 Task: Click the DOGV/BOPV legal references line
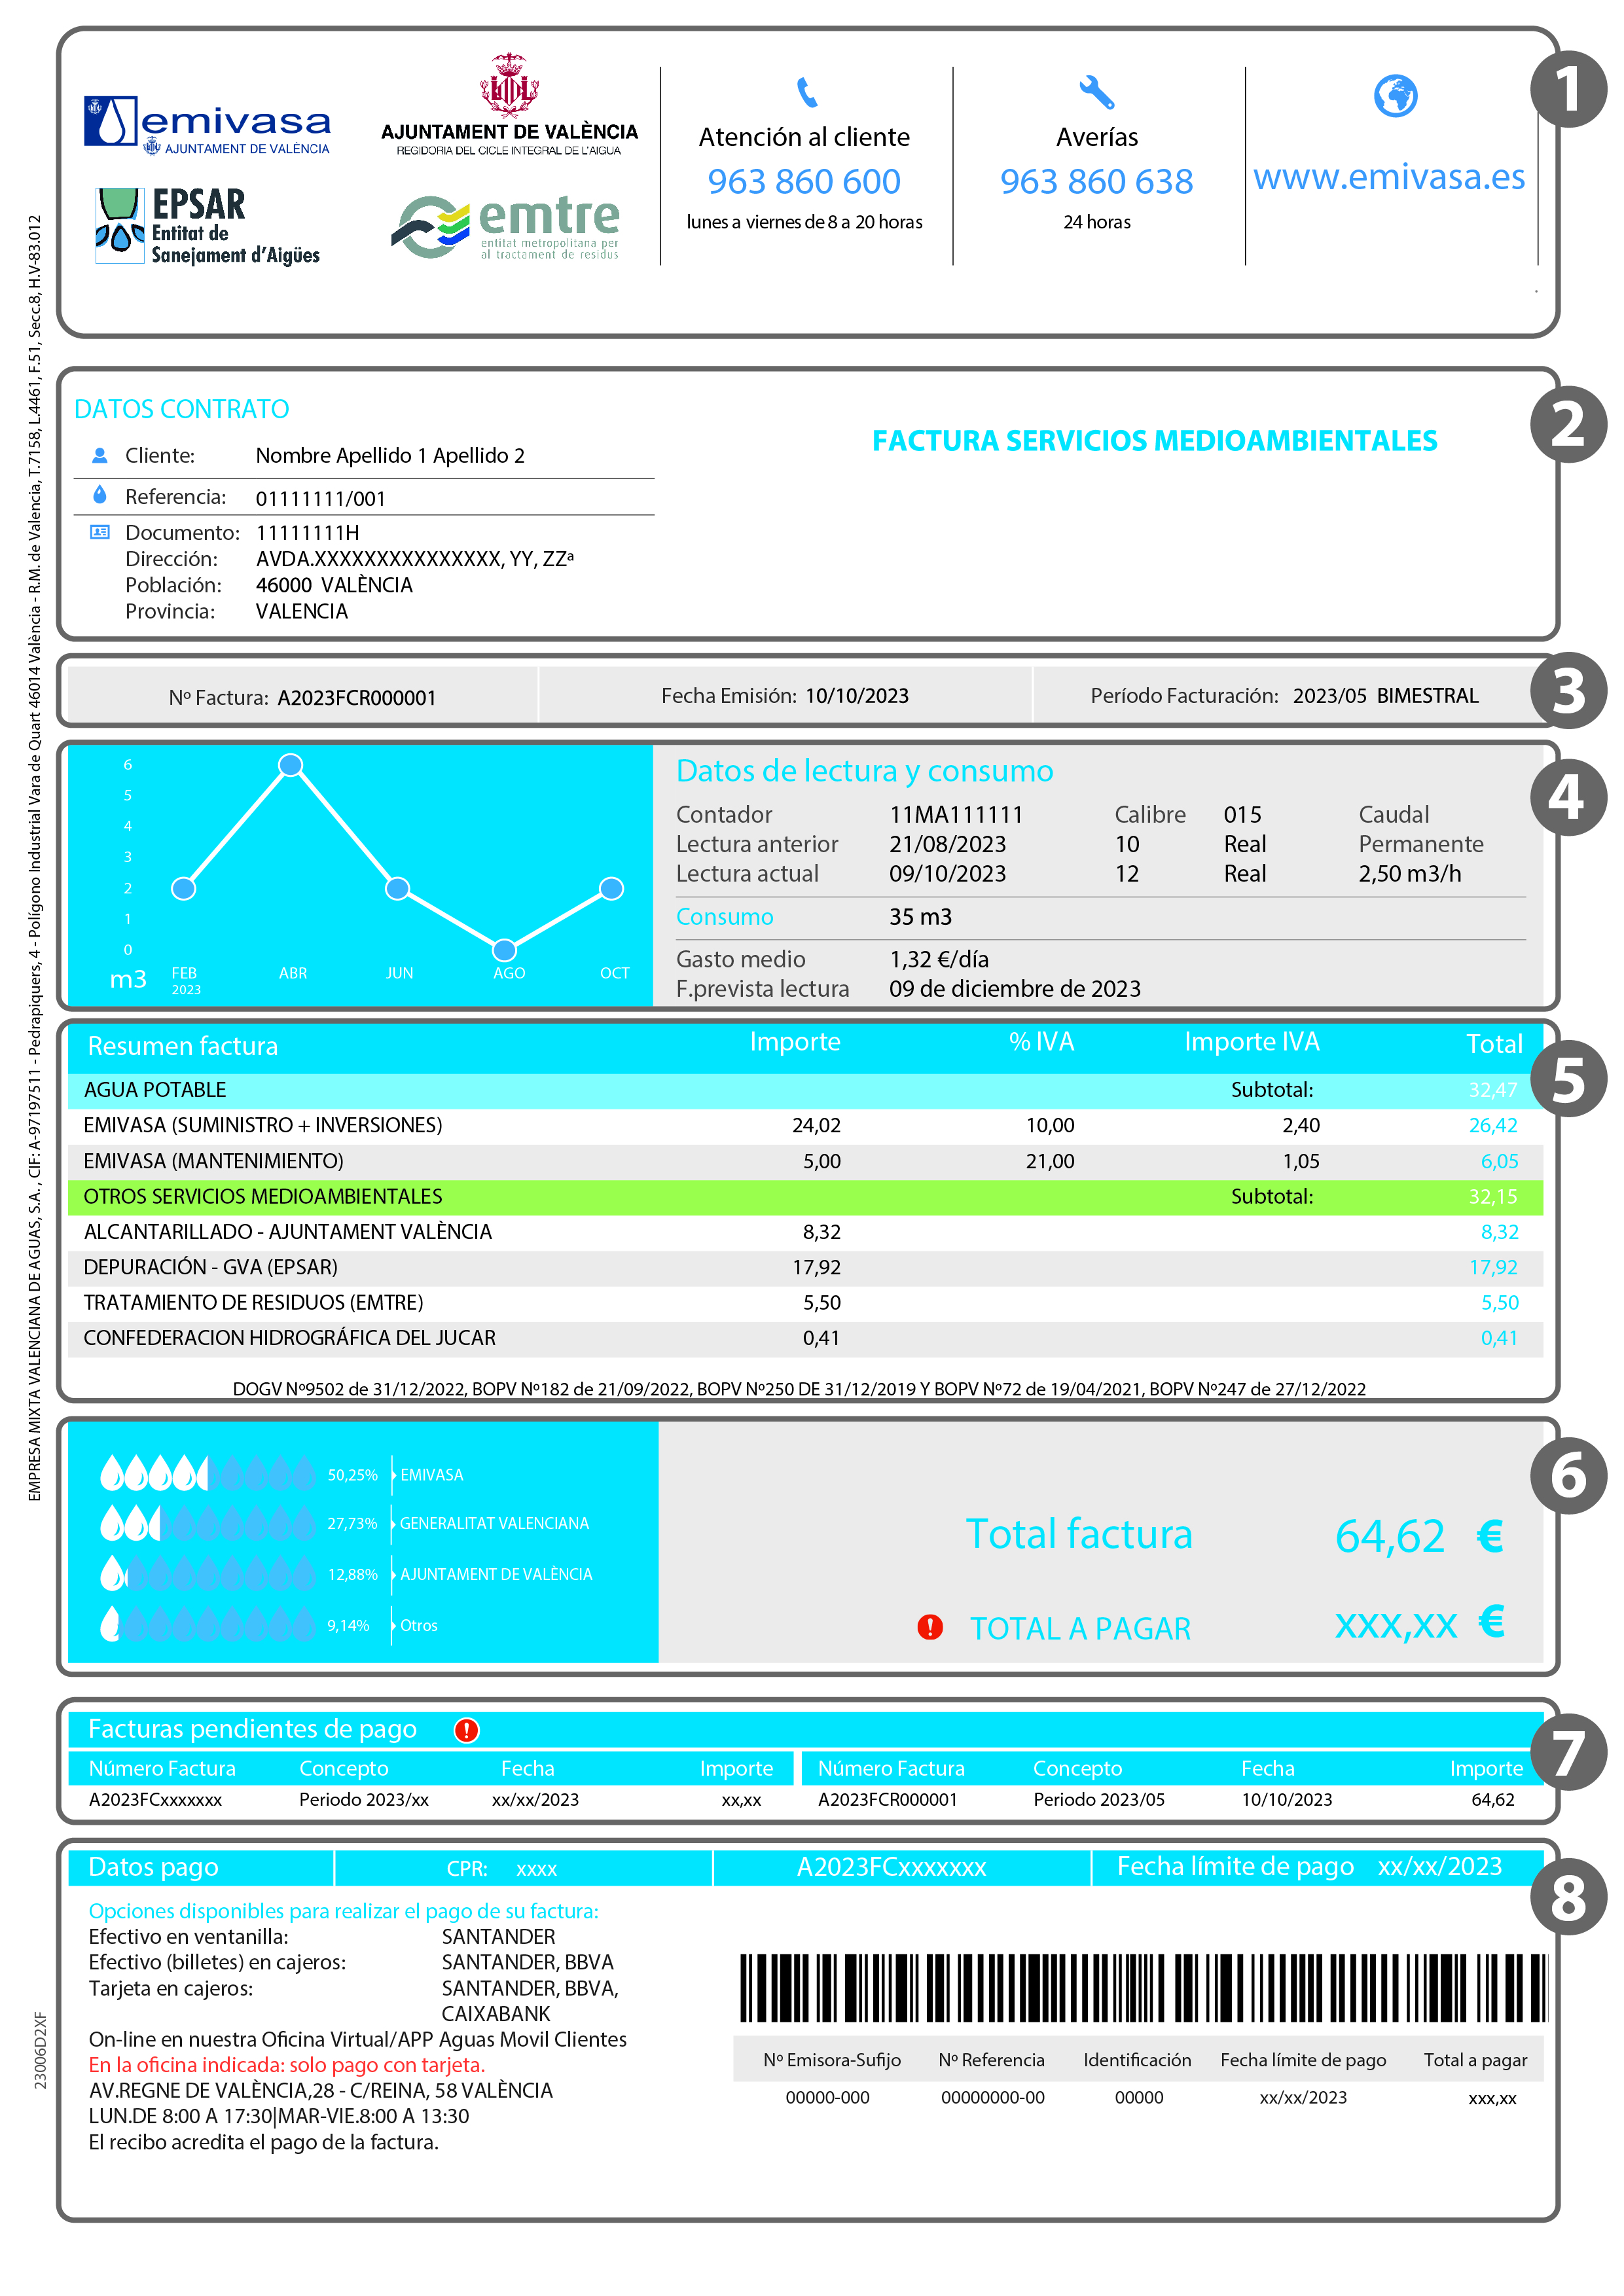pos(799,1389)
